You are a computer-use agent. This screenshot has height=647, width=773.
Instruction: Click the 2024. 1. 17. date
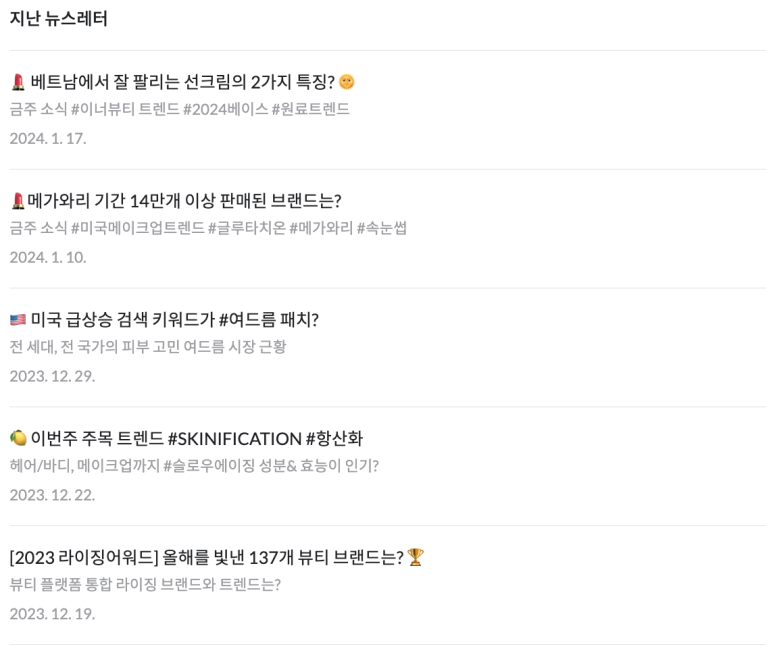pyautogui.click(x=48, y=139)
